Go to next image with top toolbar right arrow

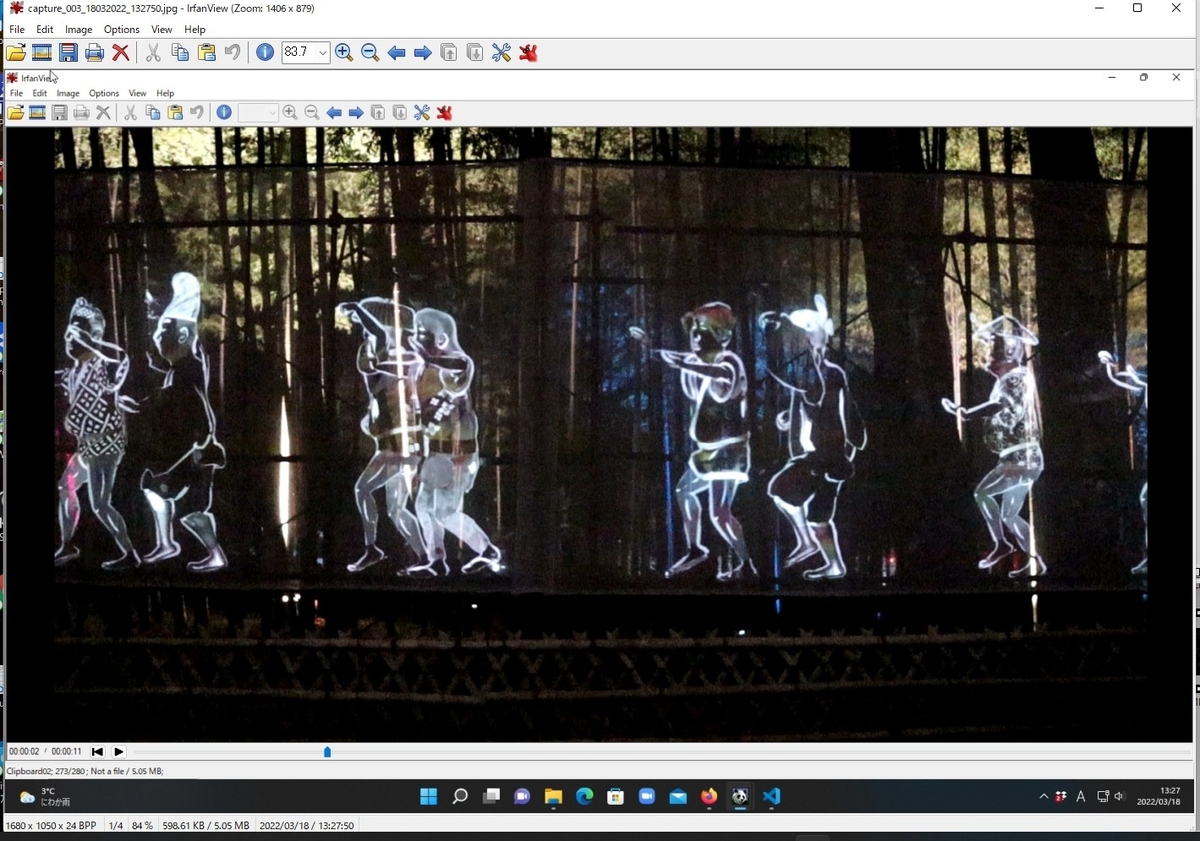(422, 53)
